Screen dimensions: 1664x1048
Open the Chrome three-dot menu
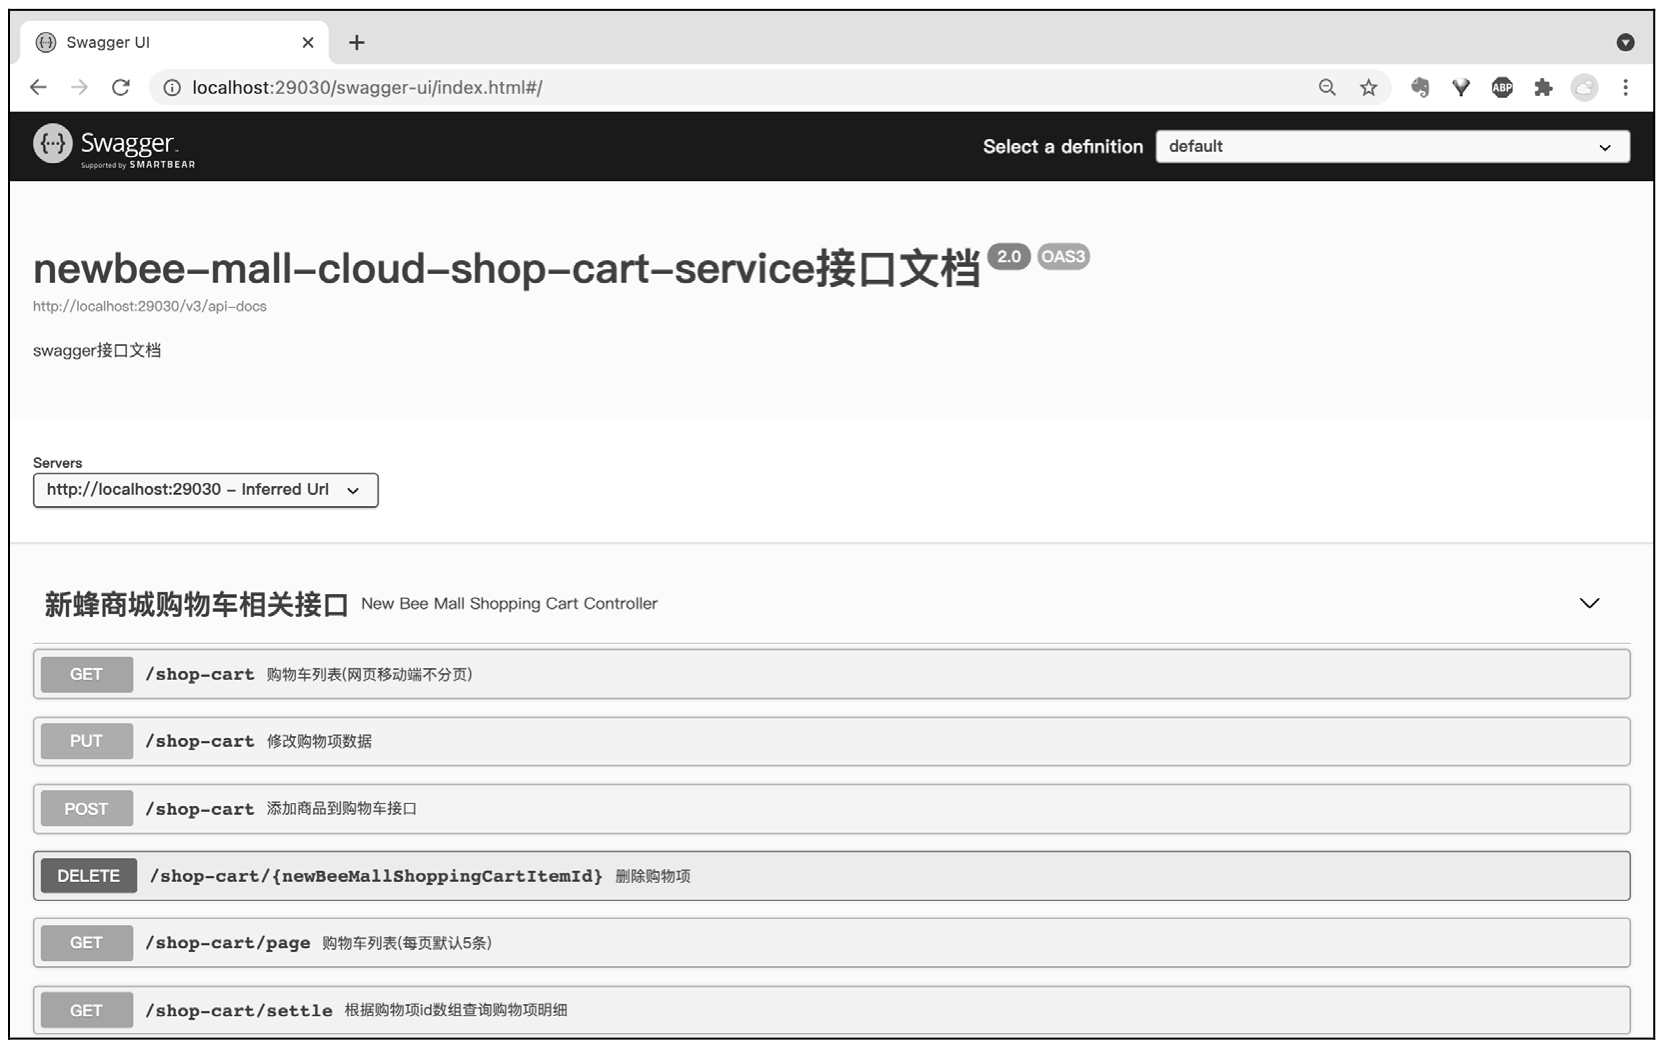coord(1625,87)
